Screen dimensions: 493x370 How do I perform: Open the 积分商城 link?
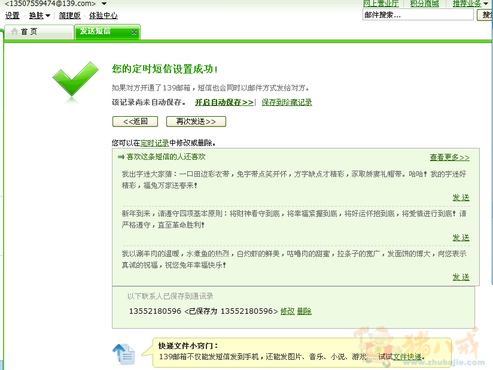(424, 4)
